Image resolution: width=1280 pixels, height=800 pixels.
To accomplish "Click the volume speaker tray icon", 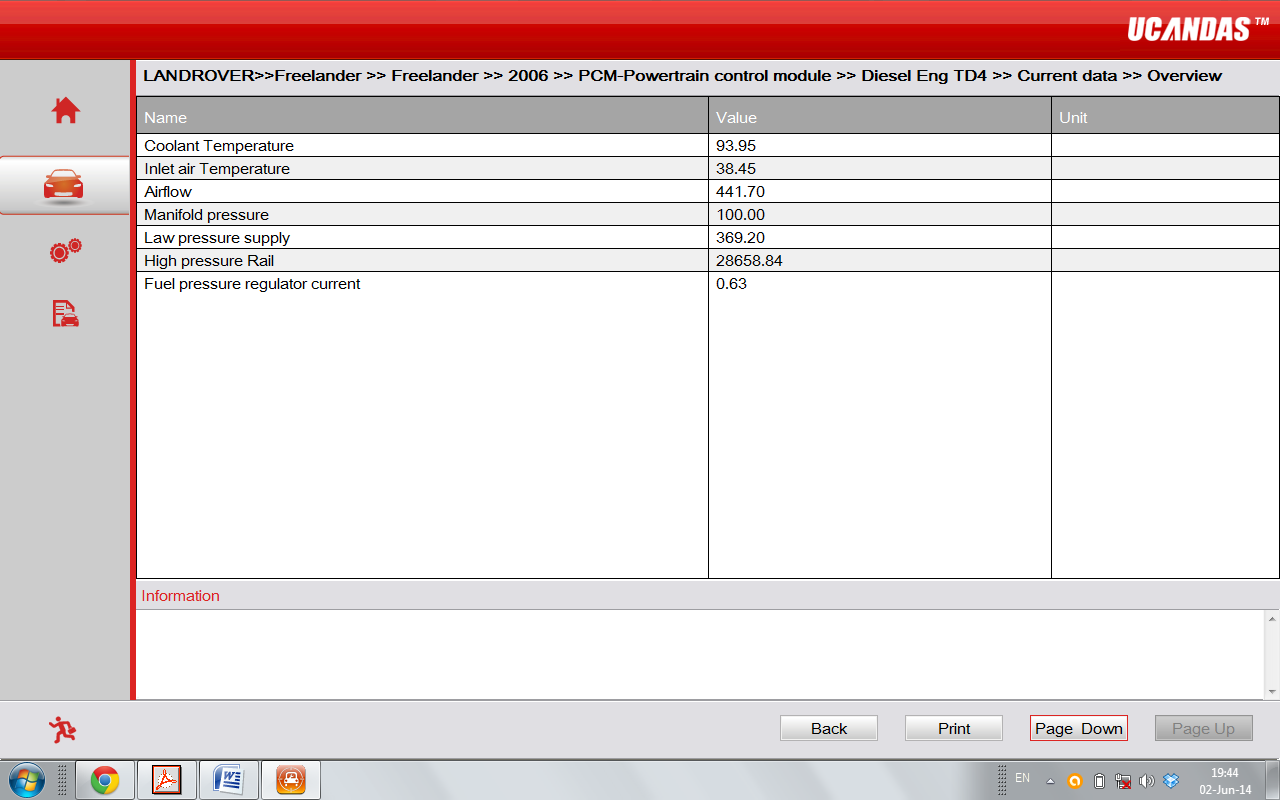I will click(x=1147, y=781).
